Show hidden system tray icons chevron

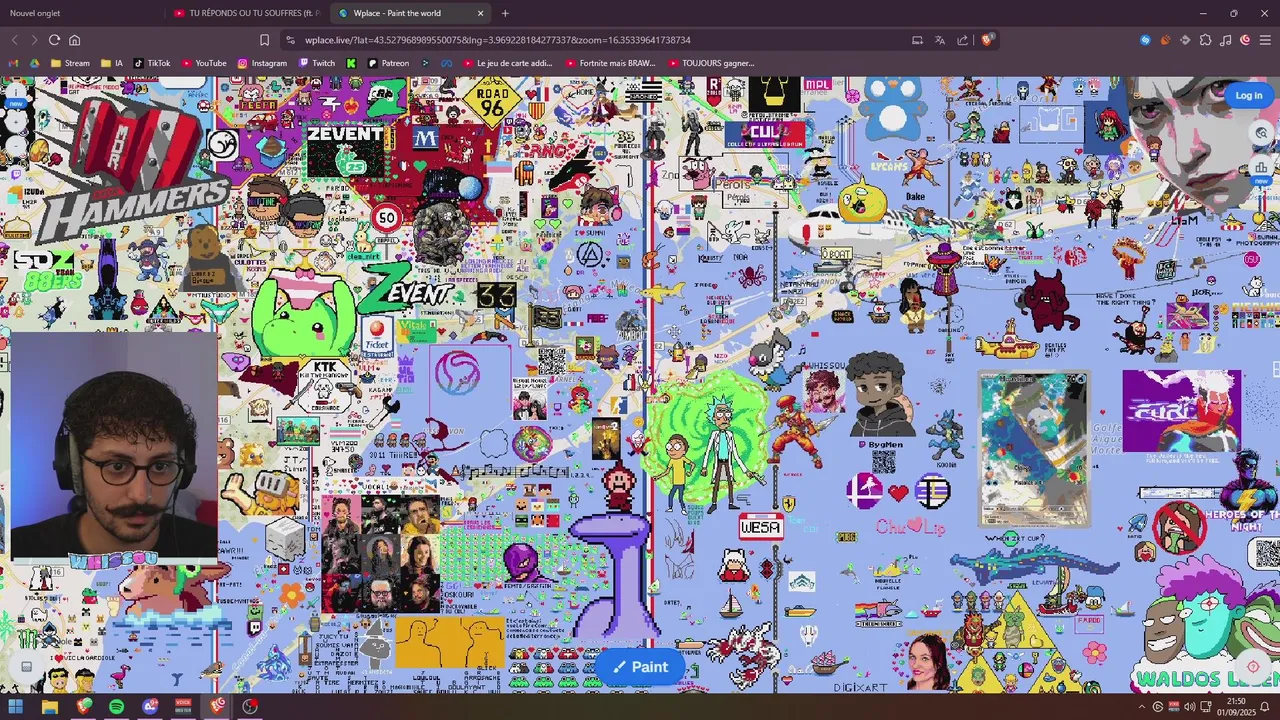click(1142, 707)
